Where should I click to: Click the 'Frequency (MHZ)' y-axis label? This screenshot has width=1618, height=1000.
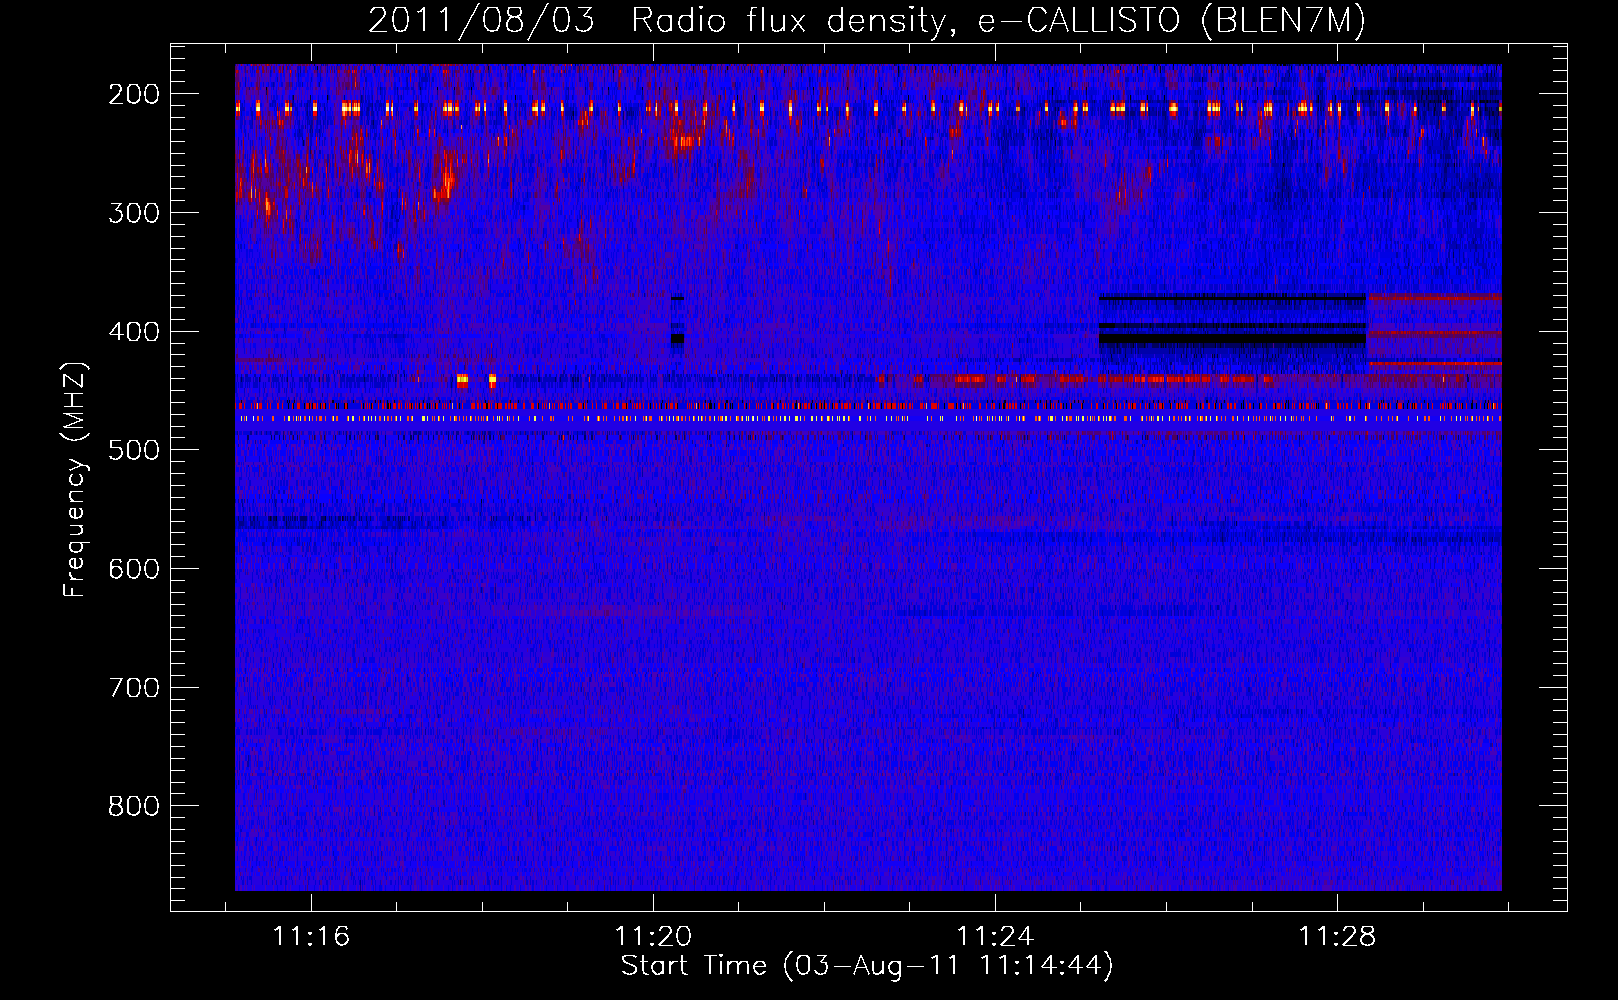click(x=75, y=480)
